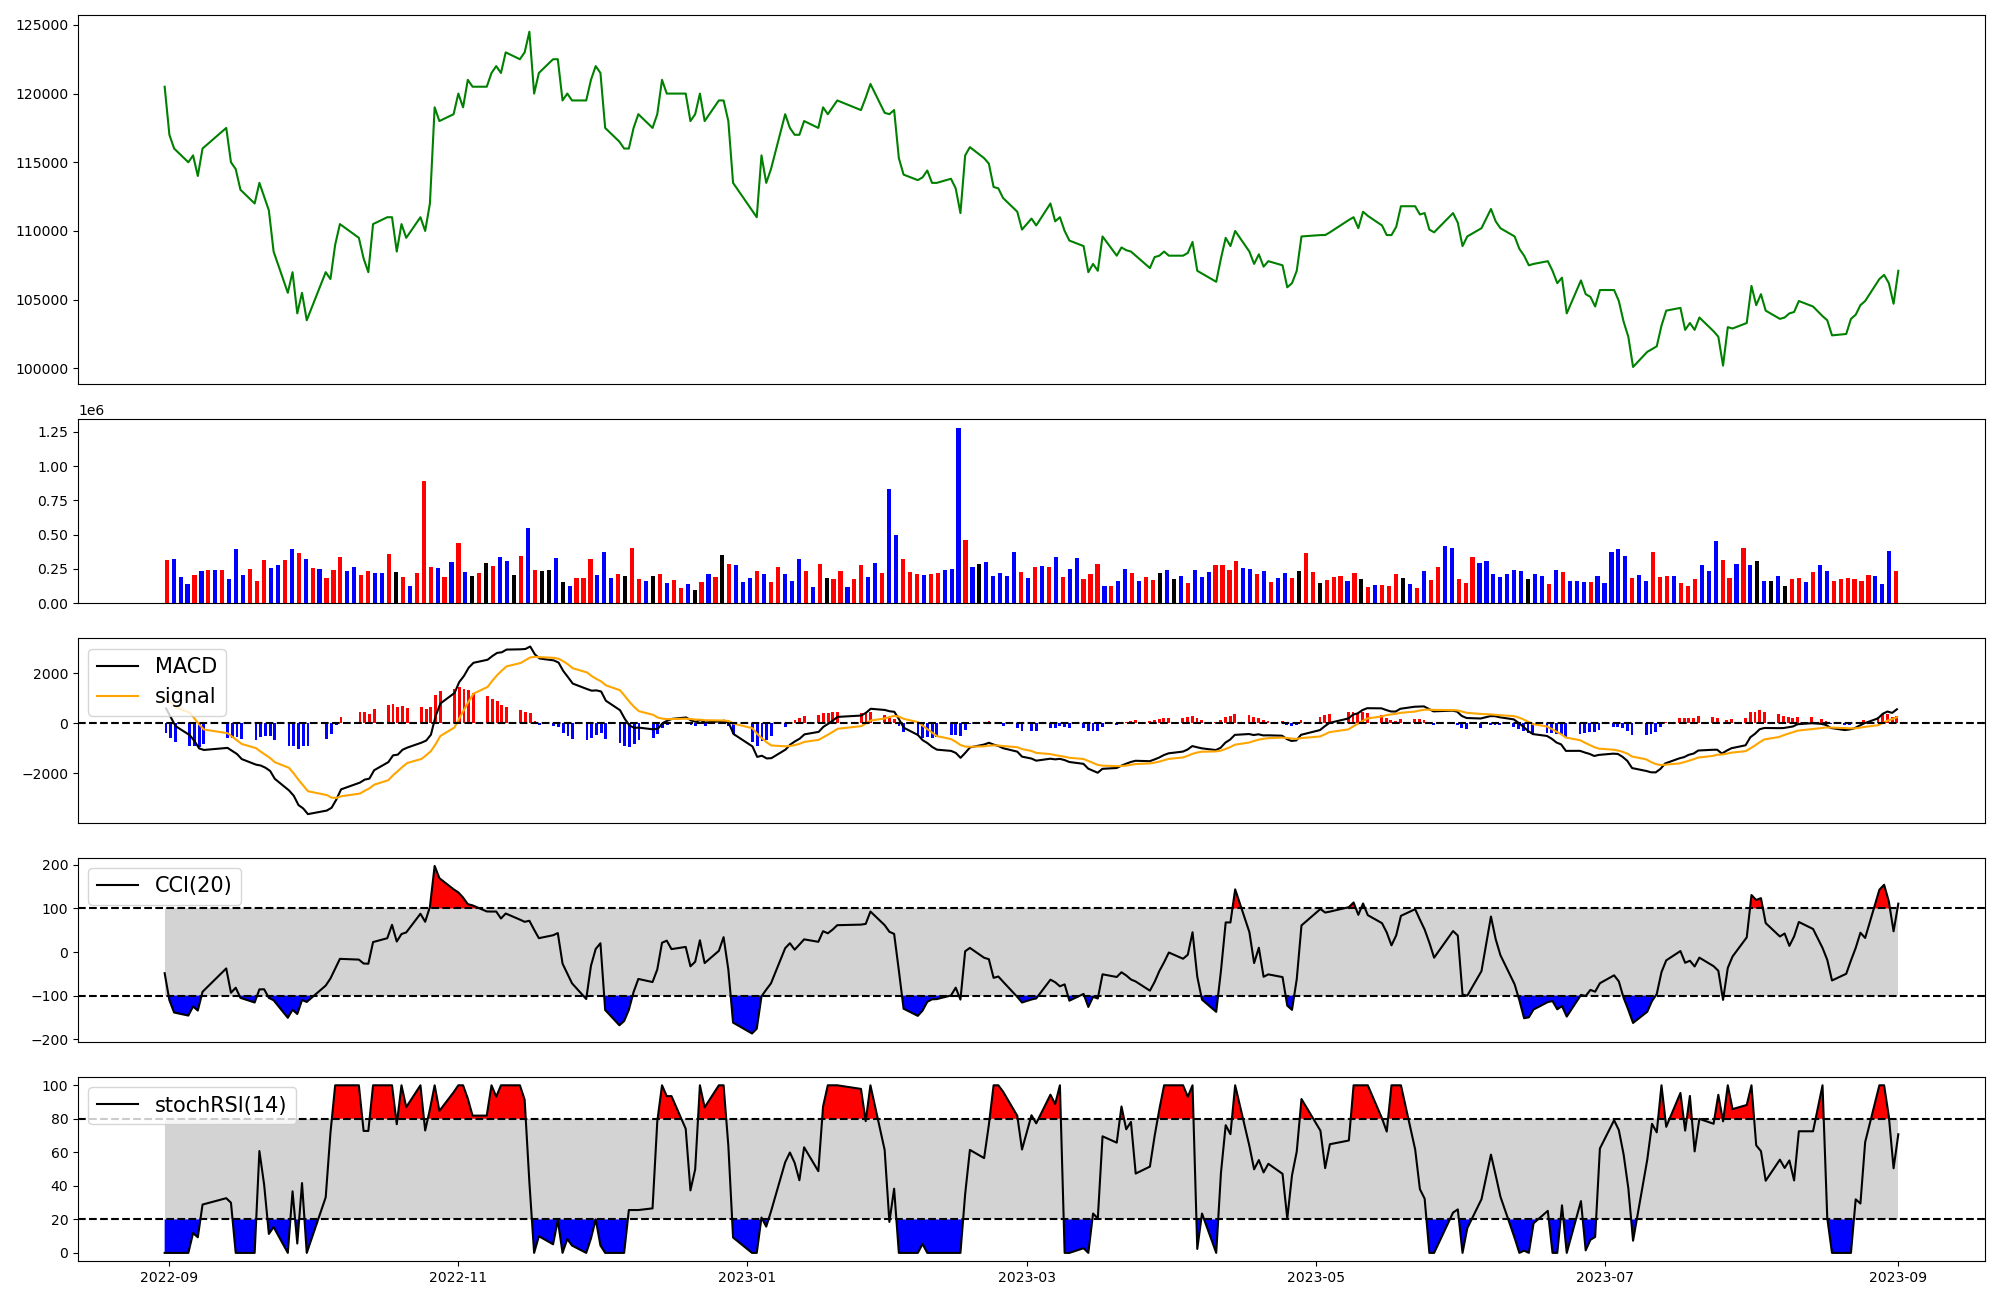Click the 2023-01 date tick label
The image size is (2000, 1300).
(747, 1277)
